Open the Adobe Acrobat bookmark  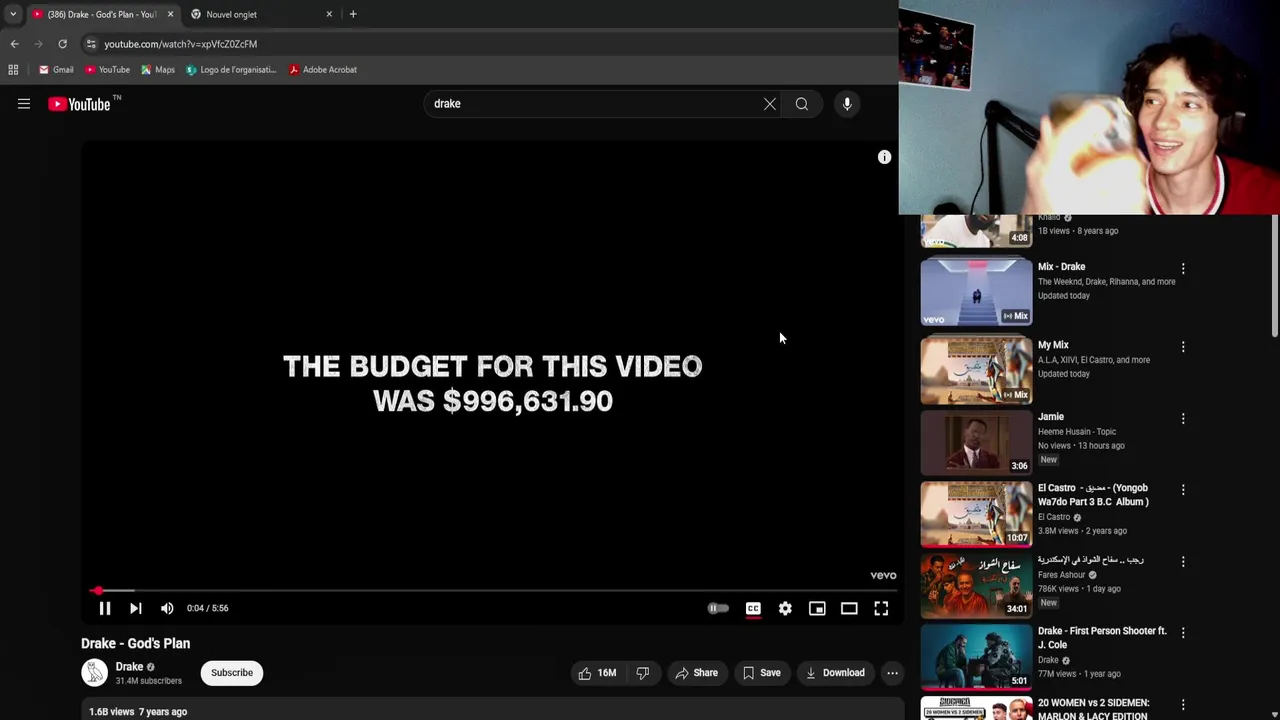coord(323,70)
